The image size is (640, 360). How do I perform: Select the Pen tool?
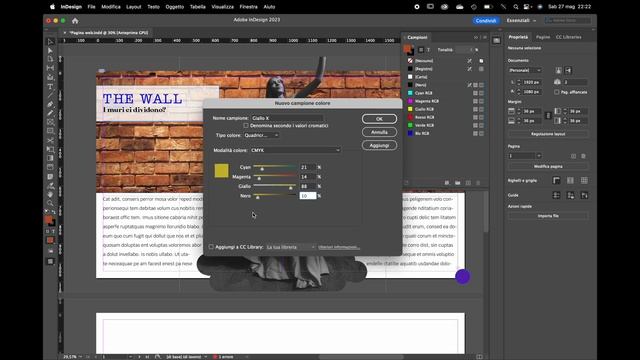coord(50,104)
